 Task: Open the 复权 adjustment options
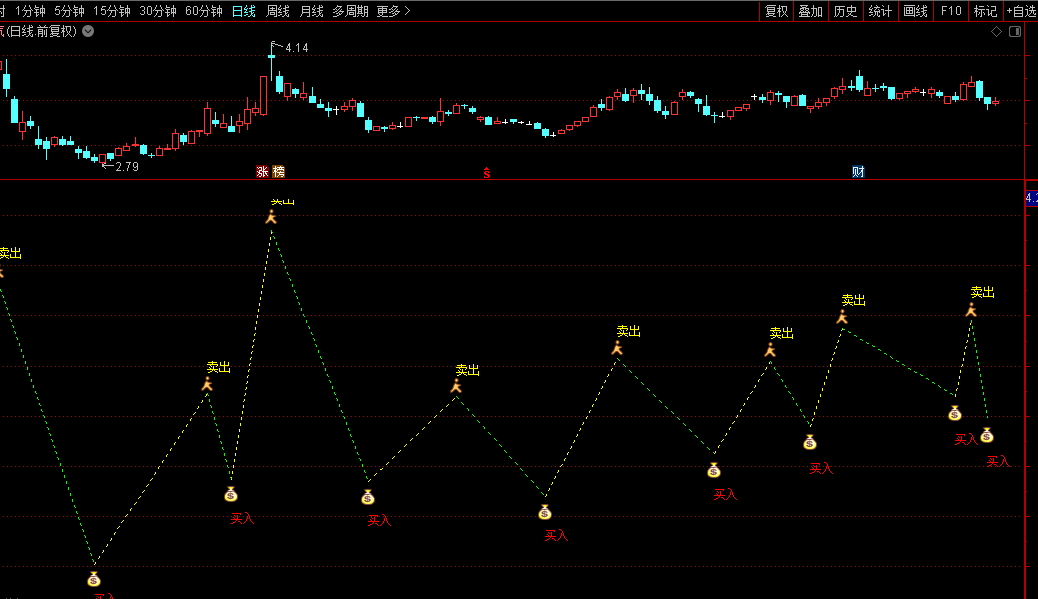(x=776, y=11)
